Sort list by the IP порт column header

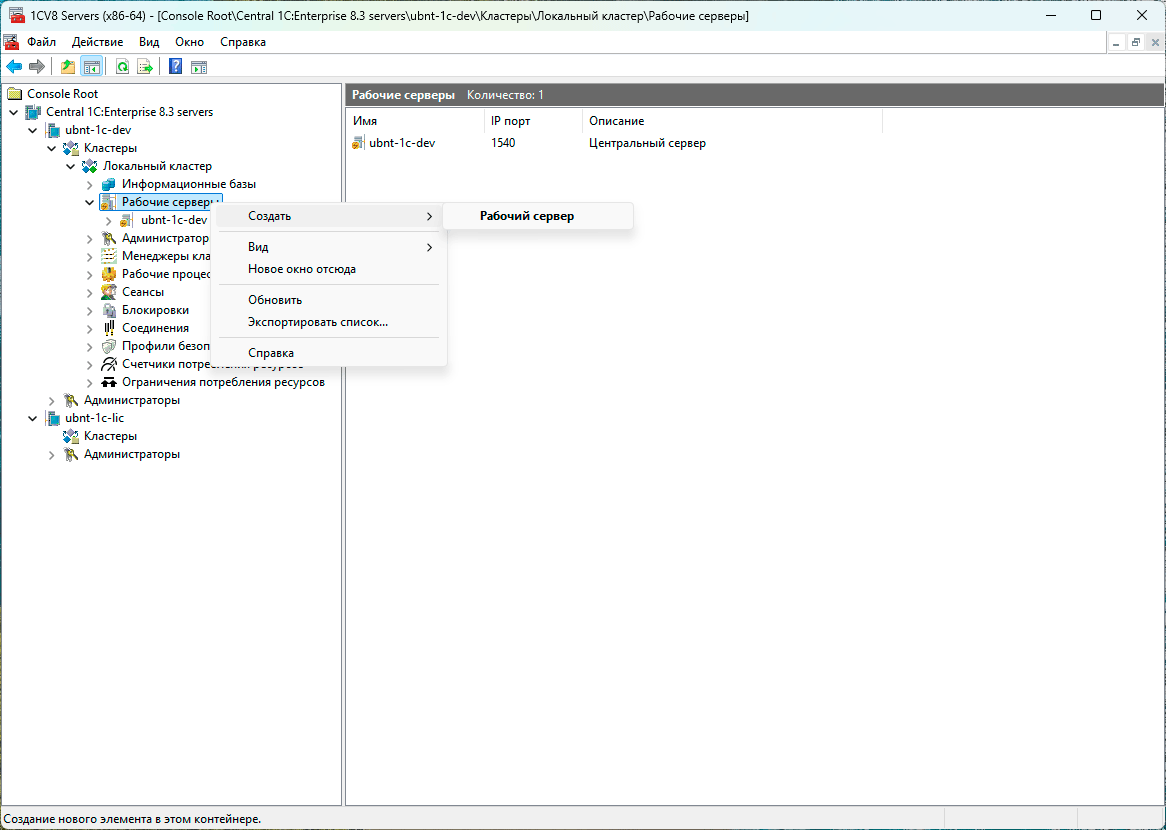510,121
